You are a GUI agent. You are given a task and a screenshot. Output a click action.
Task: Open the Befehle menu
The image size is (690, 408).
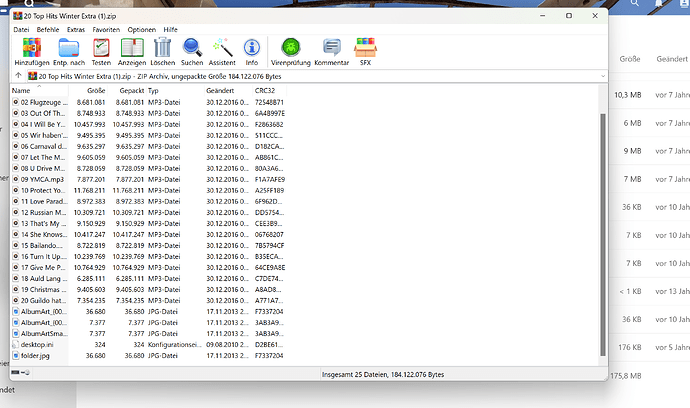click(48, 29)
